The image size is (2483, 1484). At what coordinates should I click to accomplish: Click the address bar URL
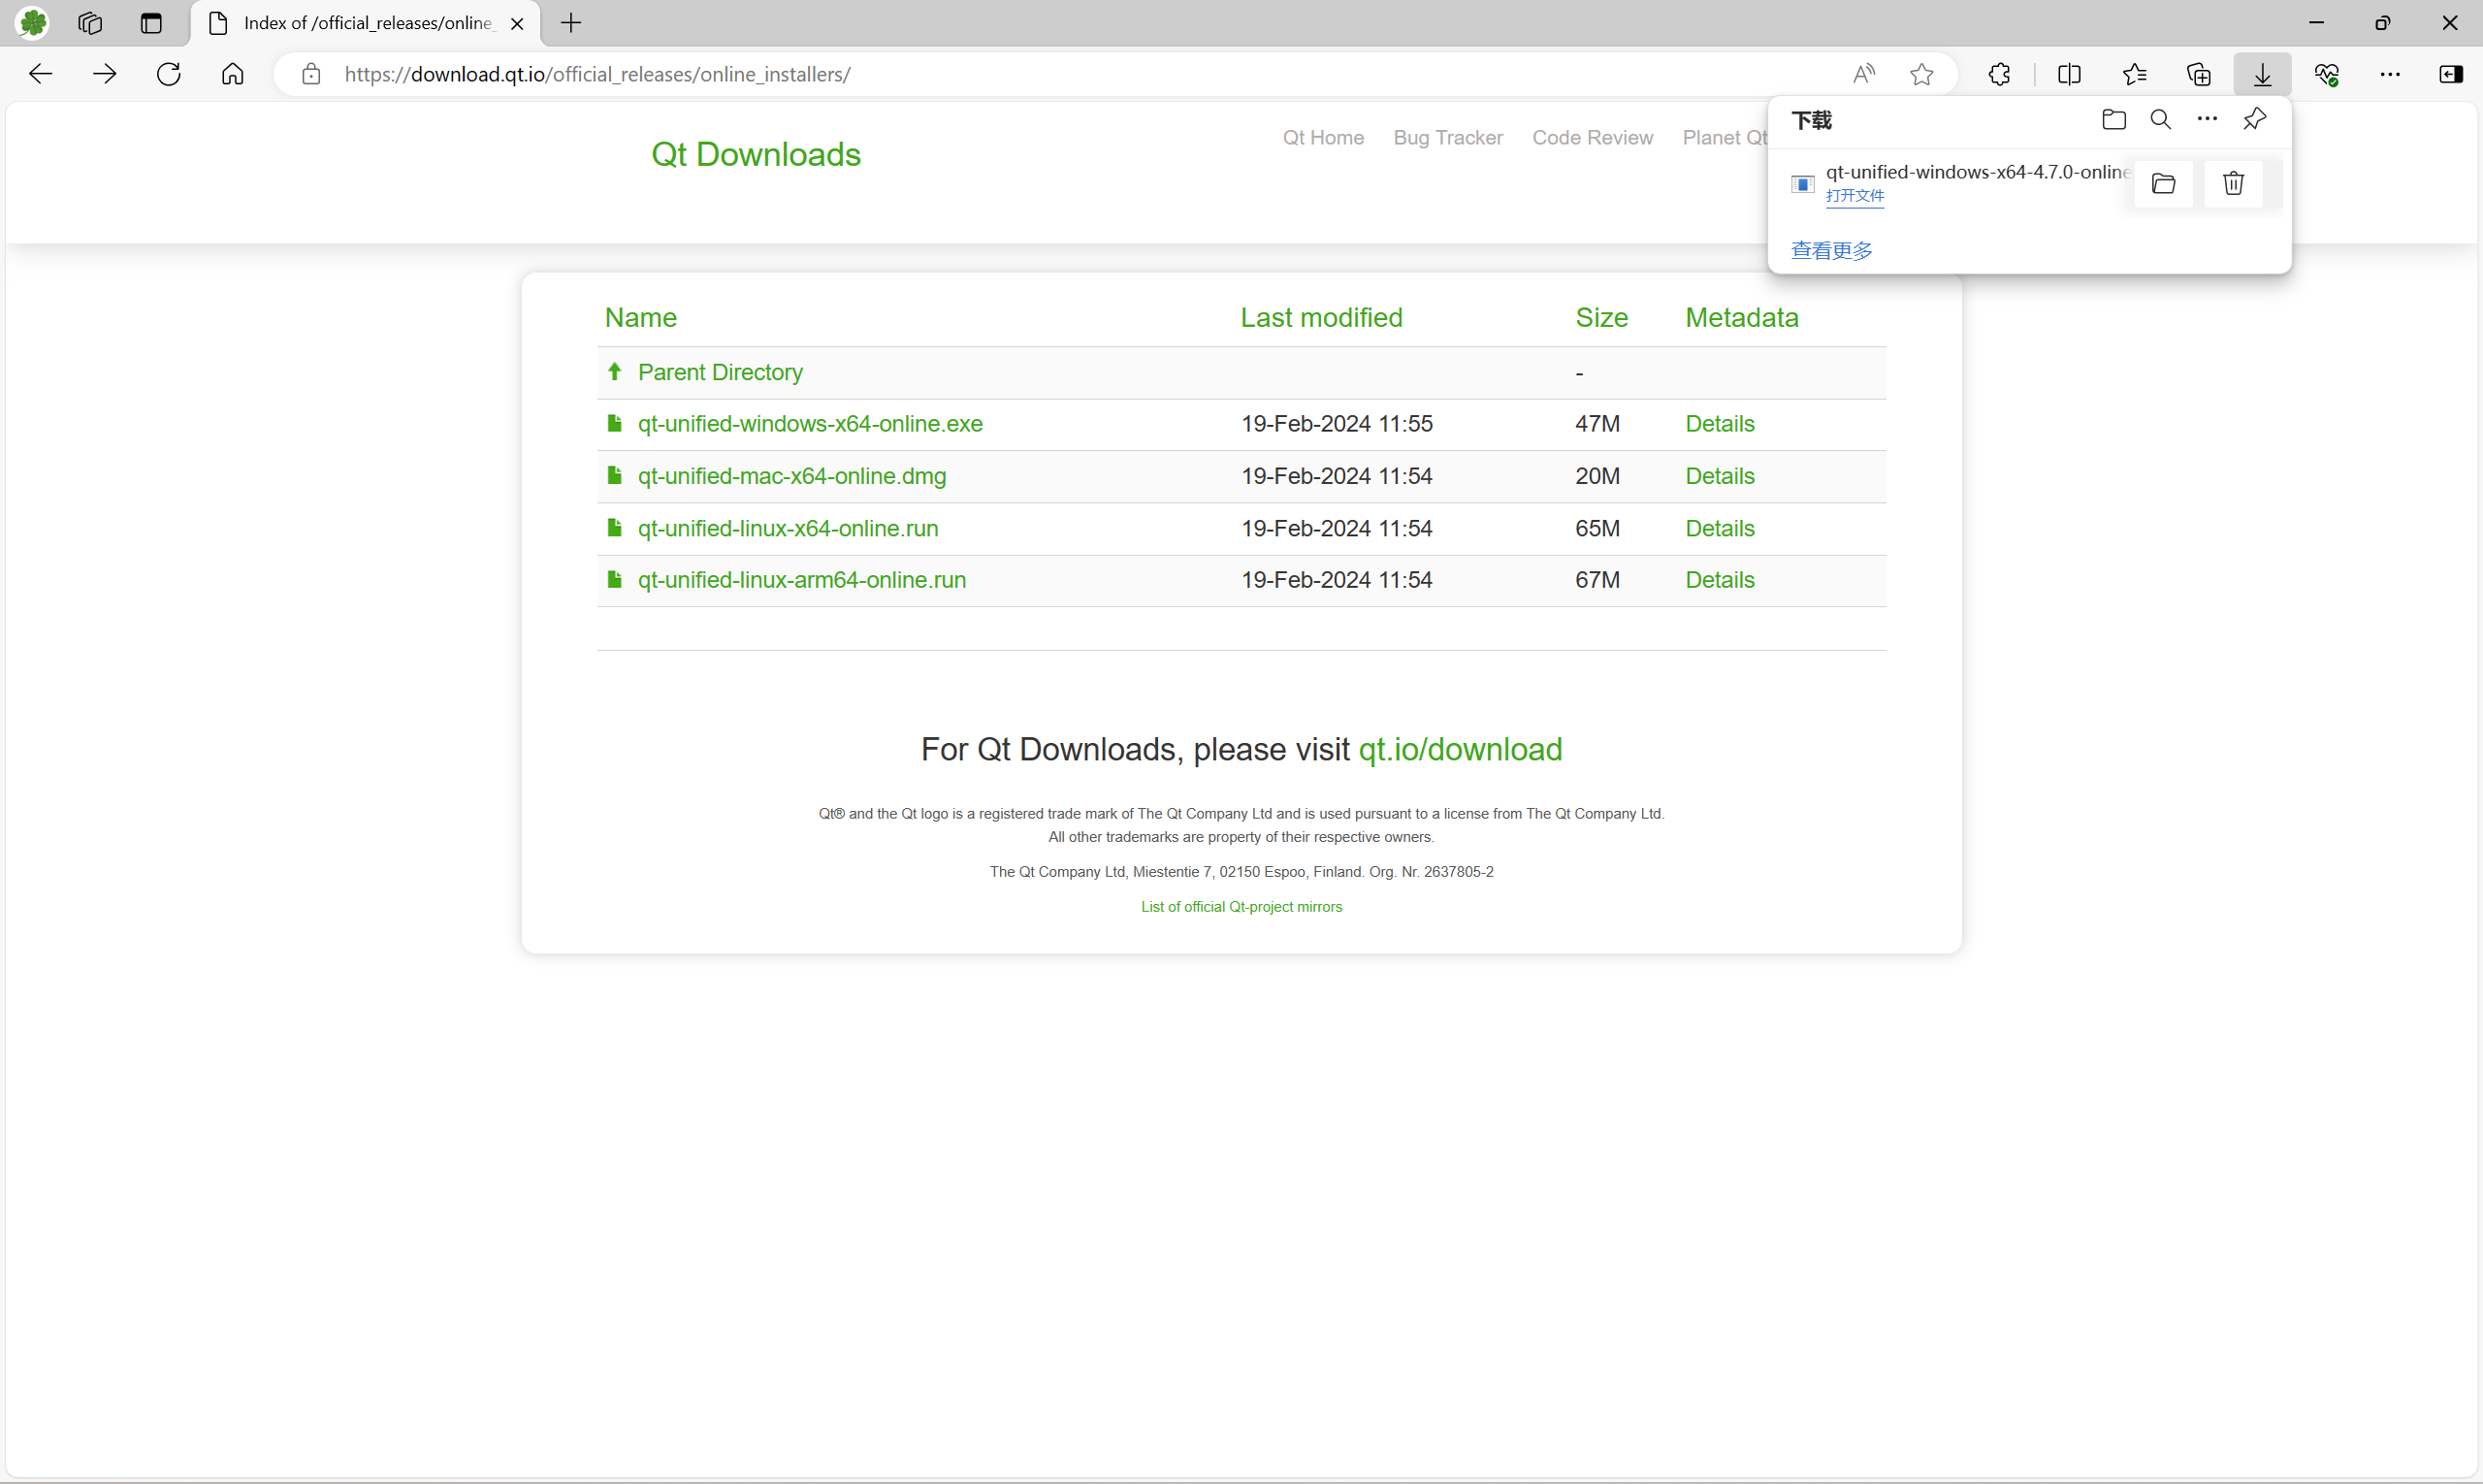coord(597,74)
